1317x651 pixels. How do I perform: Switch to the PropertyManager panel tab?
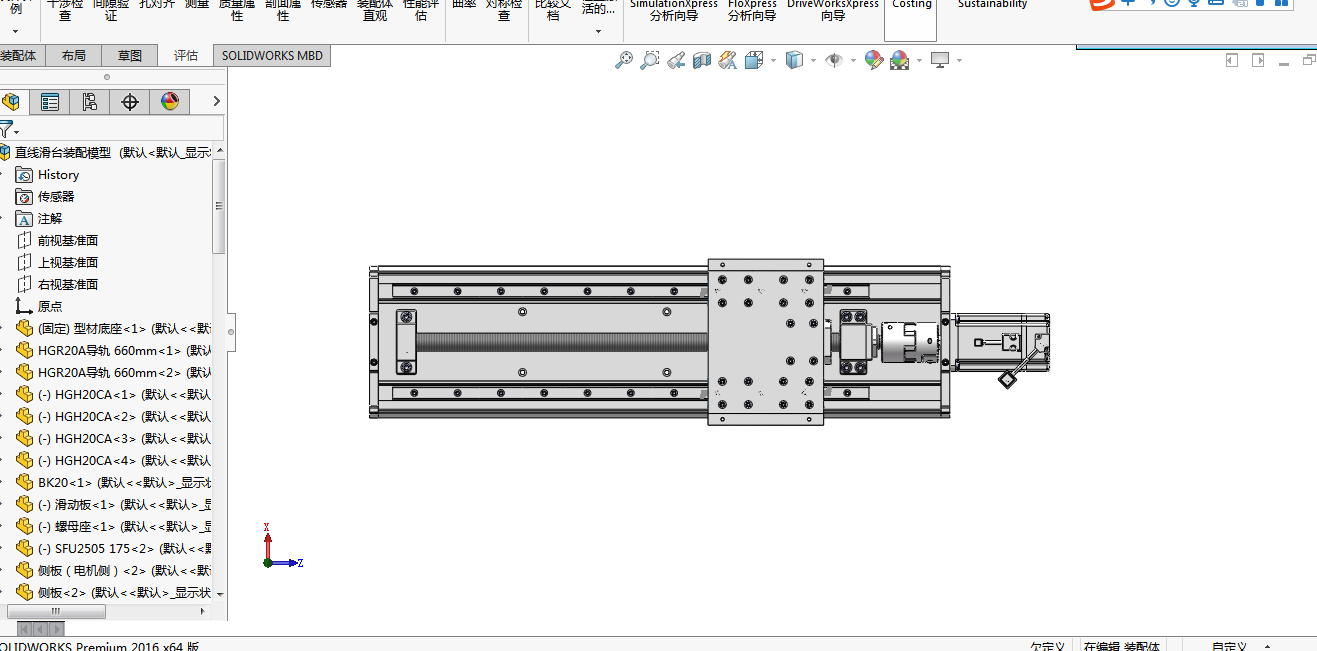49,102
